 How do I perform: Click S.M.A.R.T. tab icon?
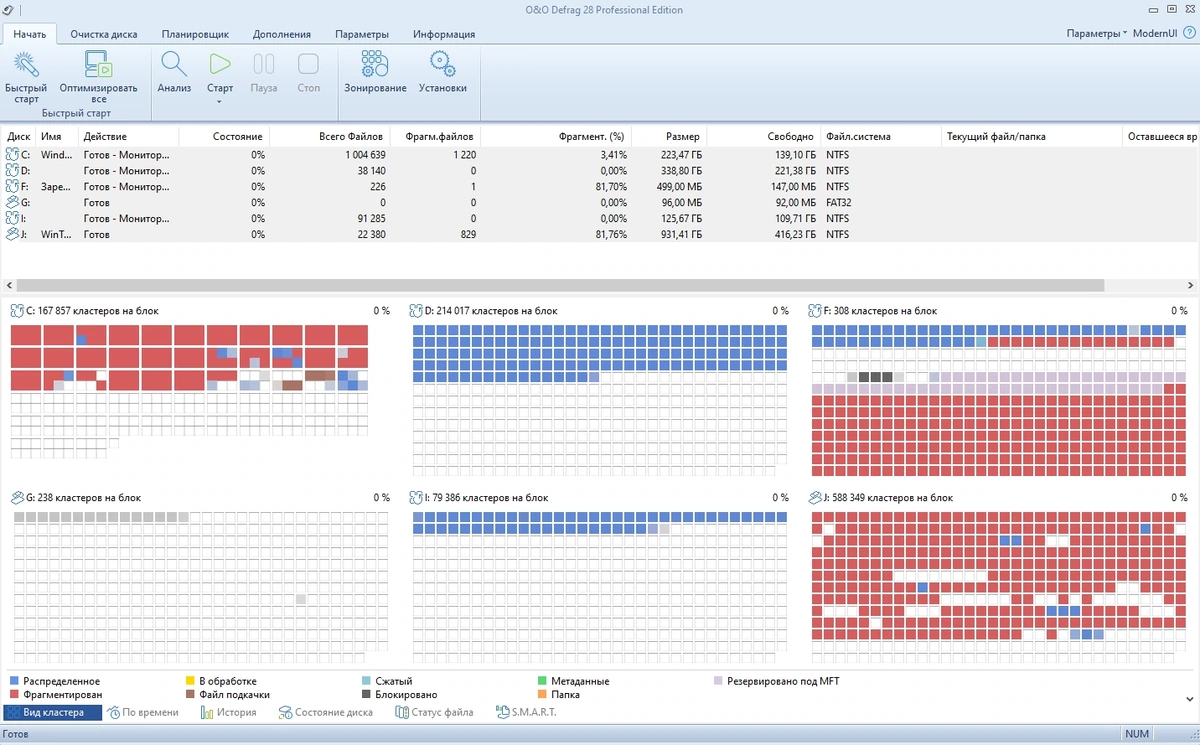(501, 712)
